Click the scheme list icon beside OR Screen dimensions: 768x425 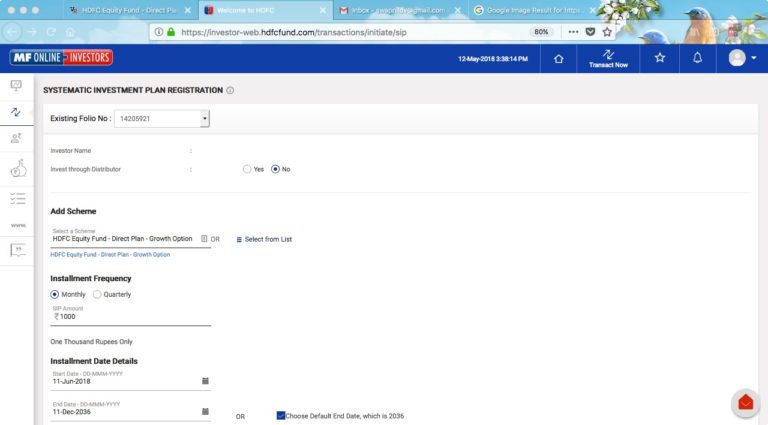coord(204,239)
